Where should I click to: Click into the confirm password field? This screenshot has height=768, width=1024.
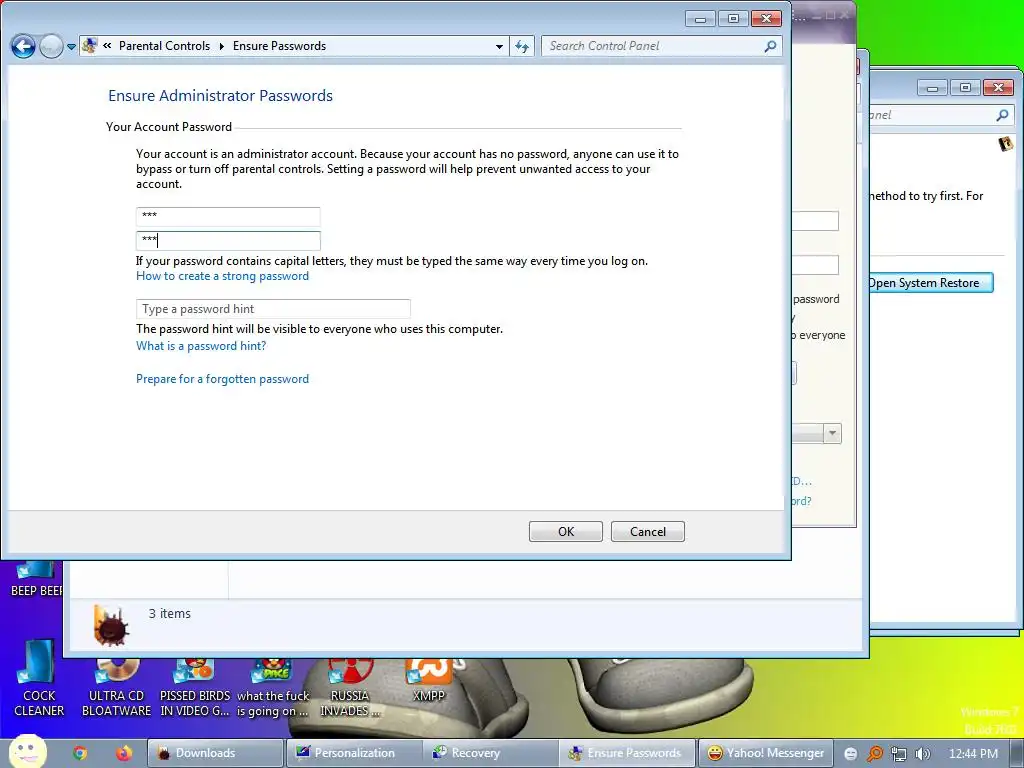[x=228, y=240]
